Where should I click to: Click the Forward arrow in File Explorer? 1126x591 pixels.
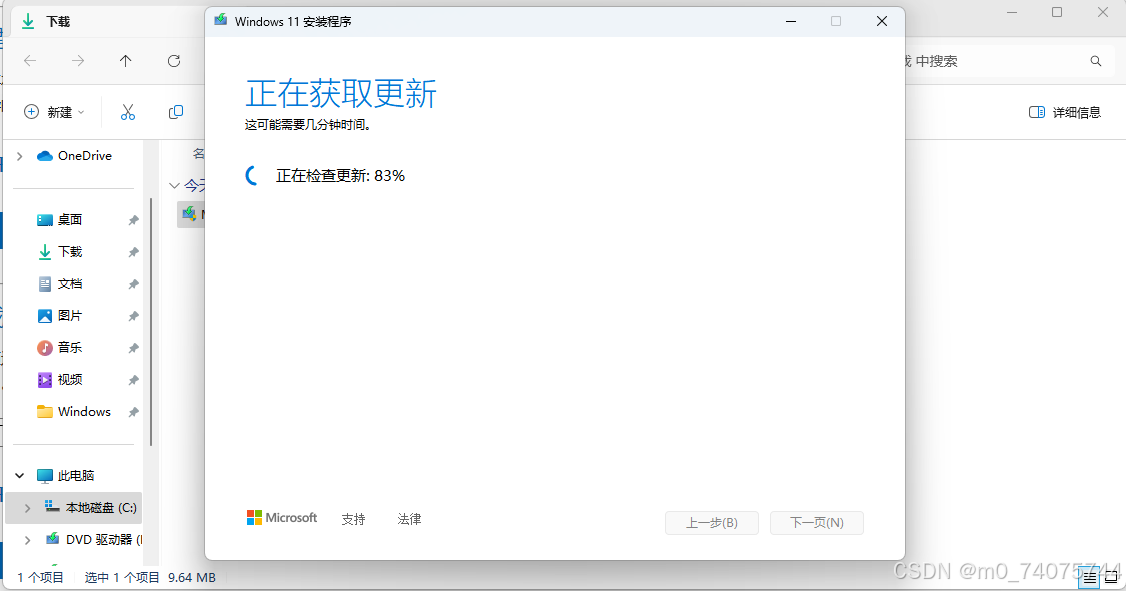coord(78,61)
